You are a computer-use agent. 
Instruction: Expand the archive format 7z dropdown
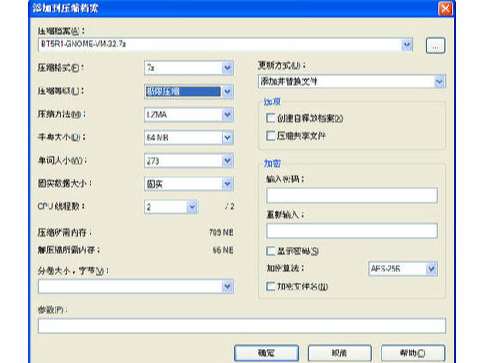coord(227,68)
